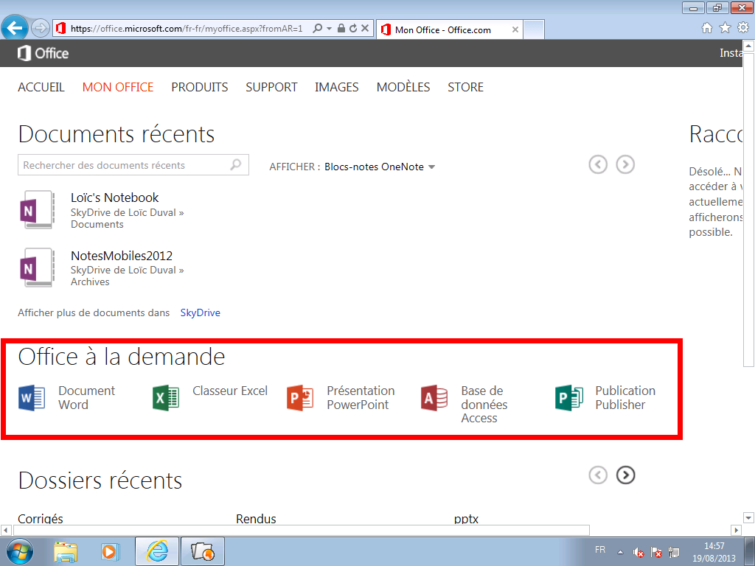Click Publication Publisher label
This screenshot has width=755, height=566.
coord(625,397)
